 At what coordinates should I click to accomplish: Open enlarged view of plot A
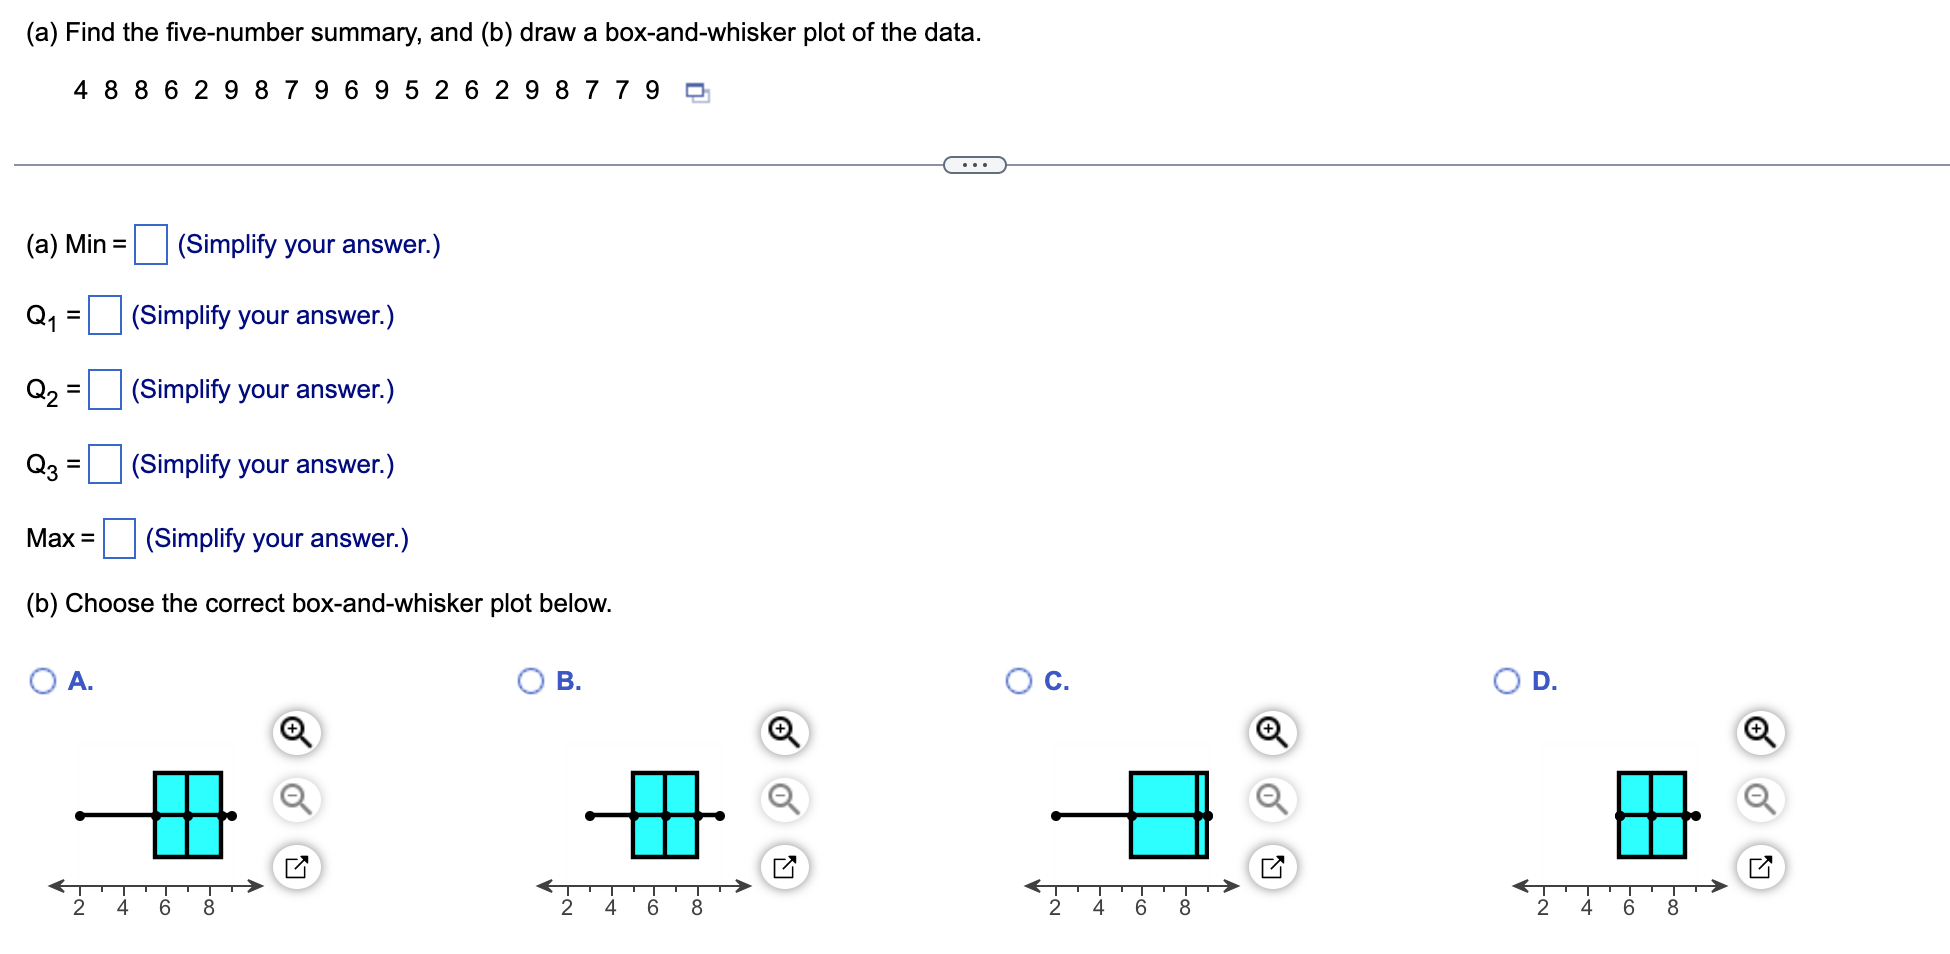click(294, 866)
